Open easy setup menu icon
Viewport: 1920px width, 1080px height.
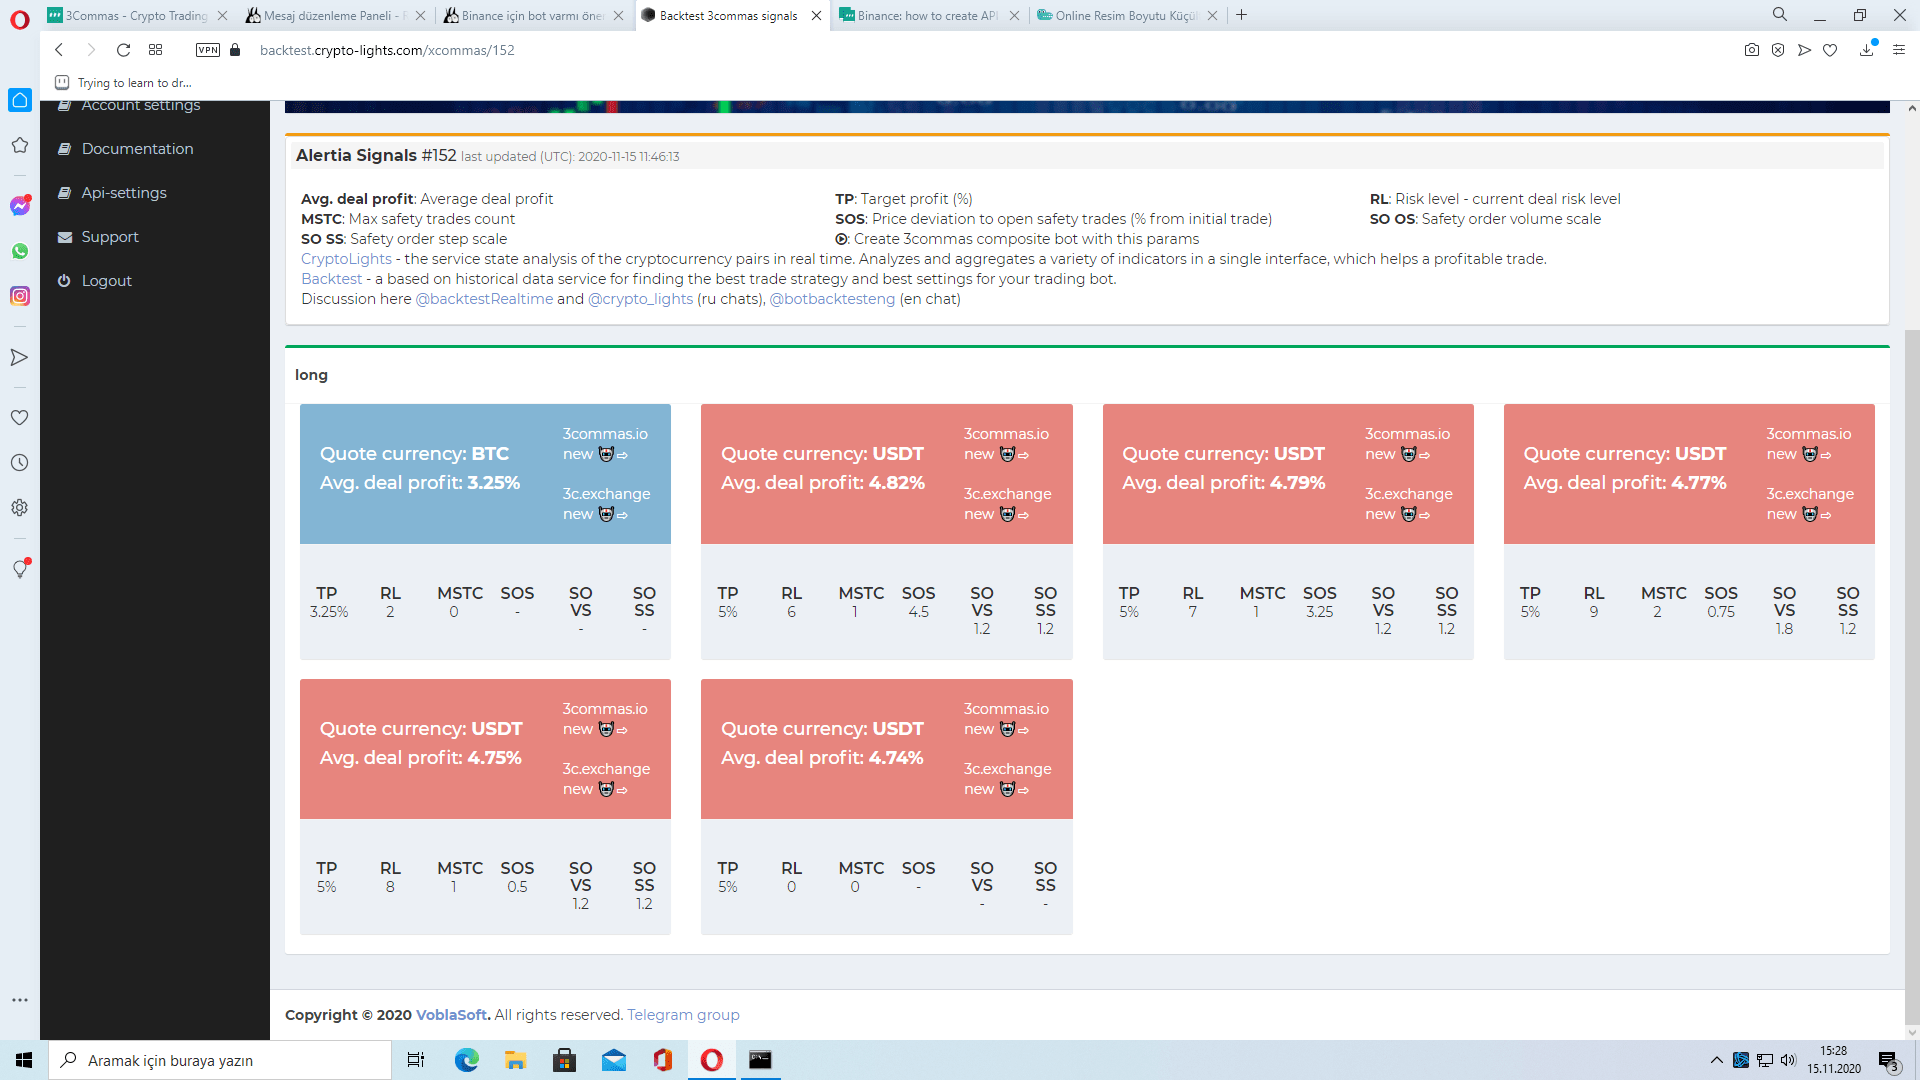pyautogui.click(x=1899, y=50)
